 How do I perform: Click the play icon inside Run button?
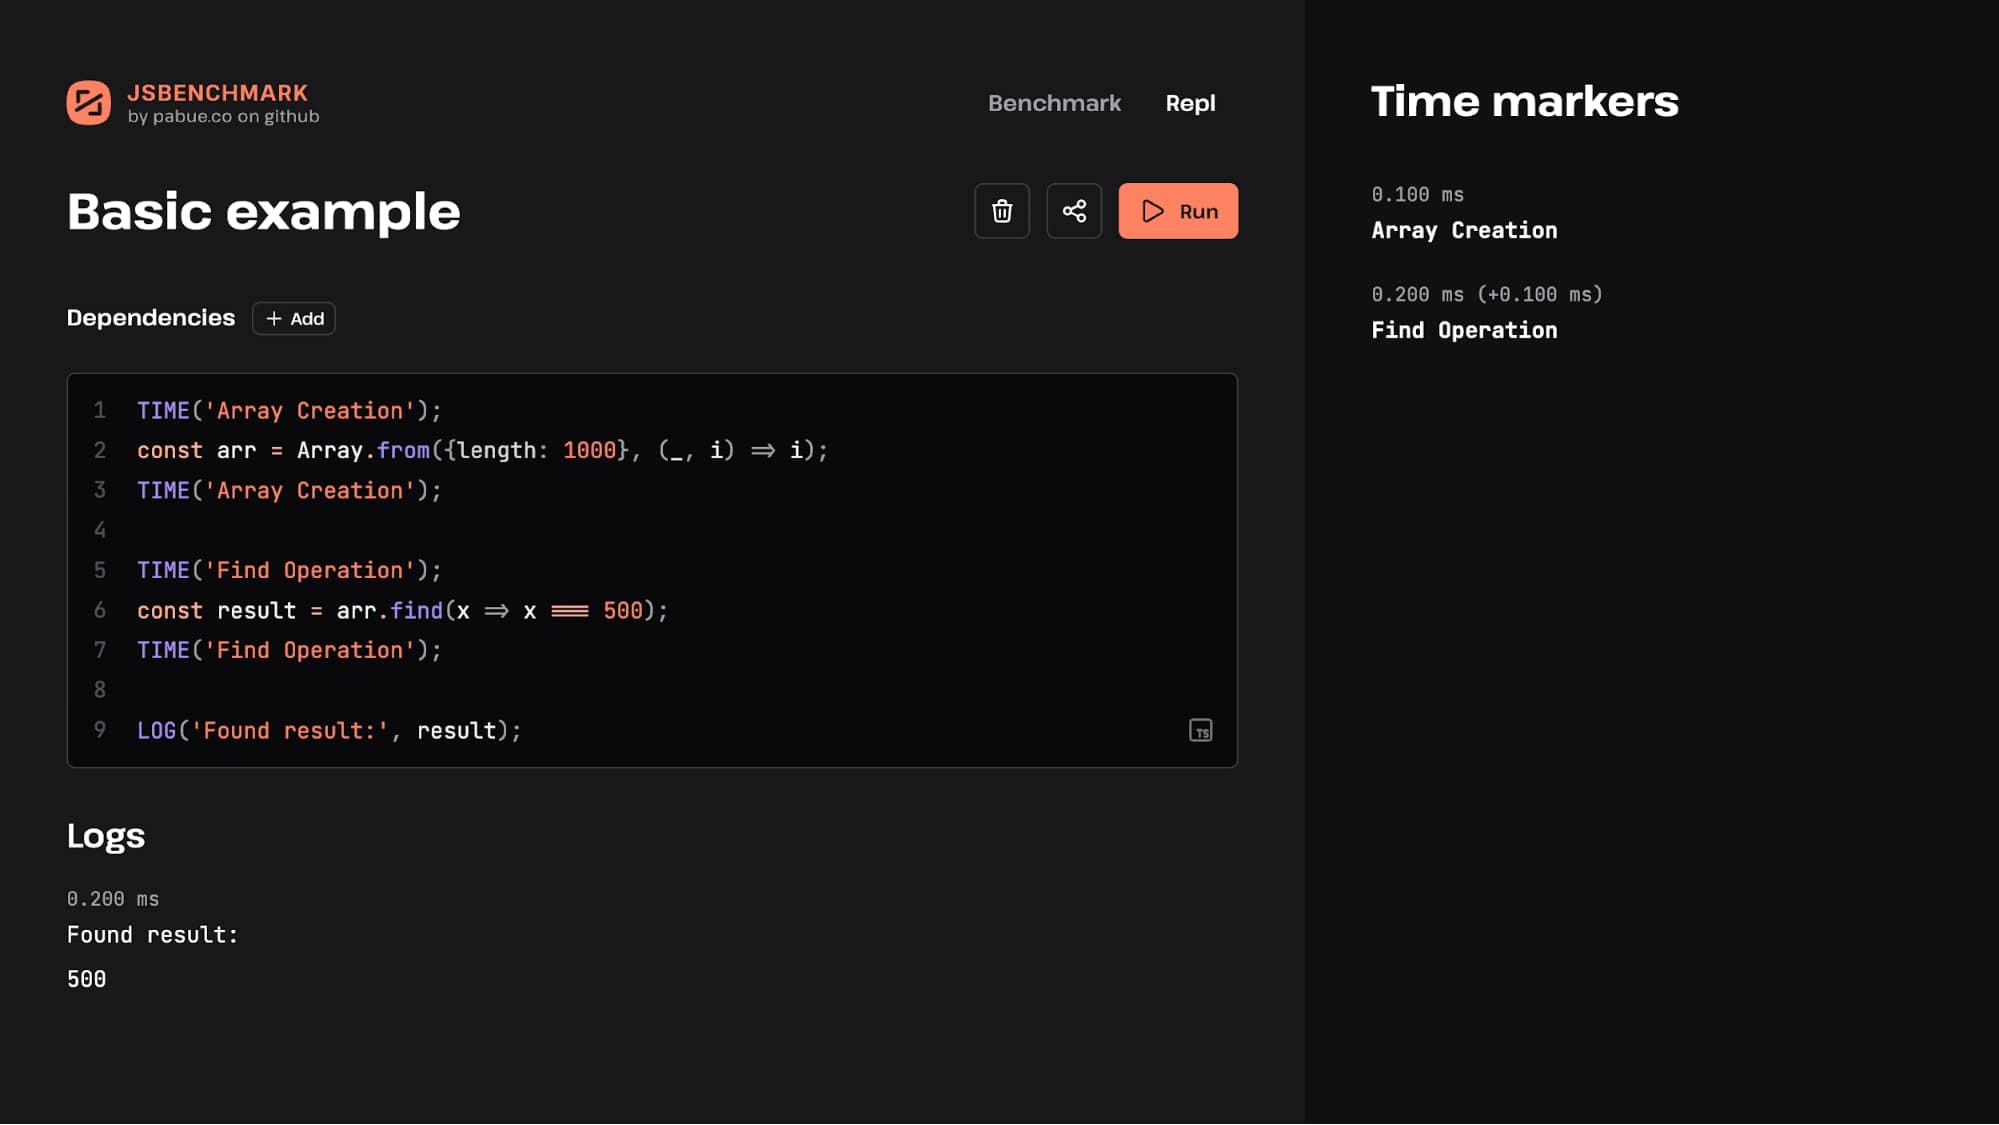click(1152, 211)
